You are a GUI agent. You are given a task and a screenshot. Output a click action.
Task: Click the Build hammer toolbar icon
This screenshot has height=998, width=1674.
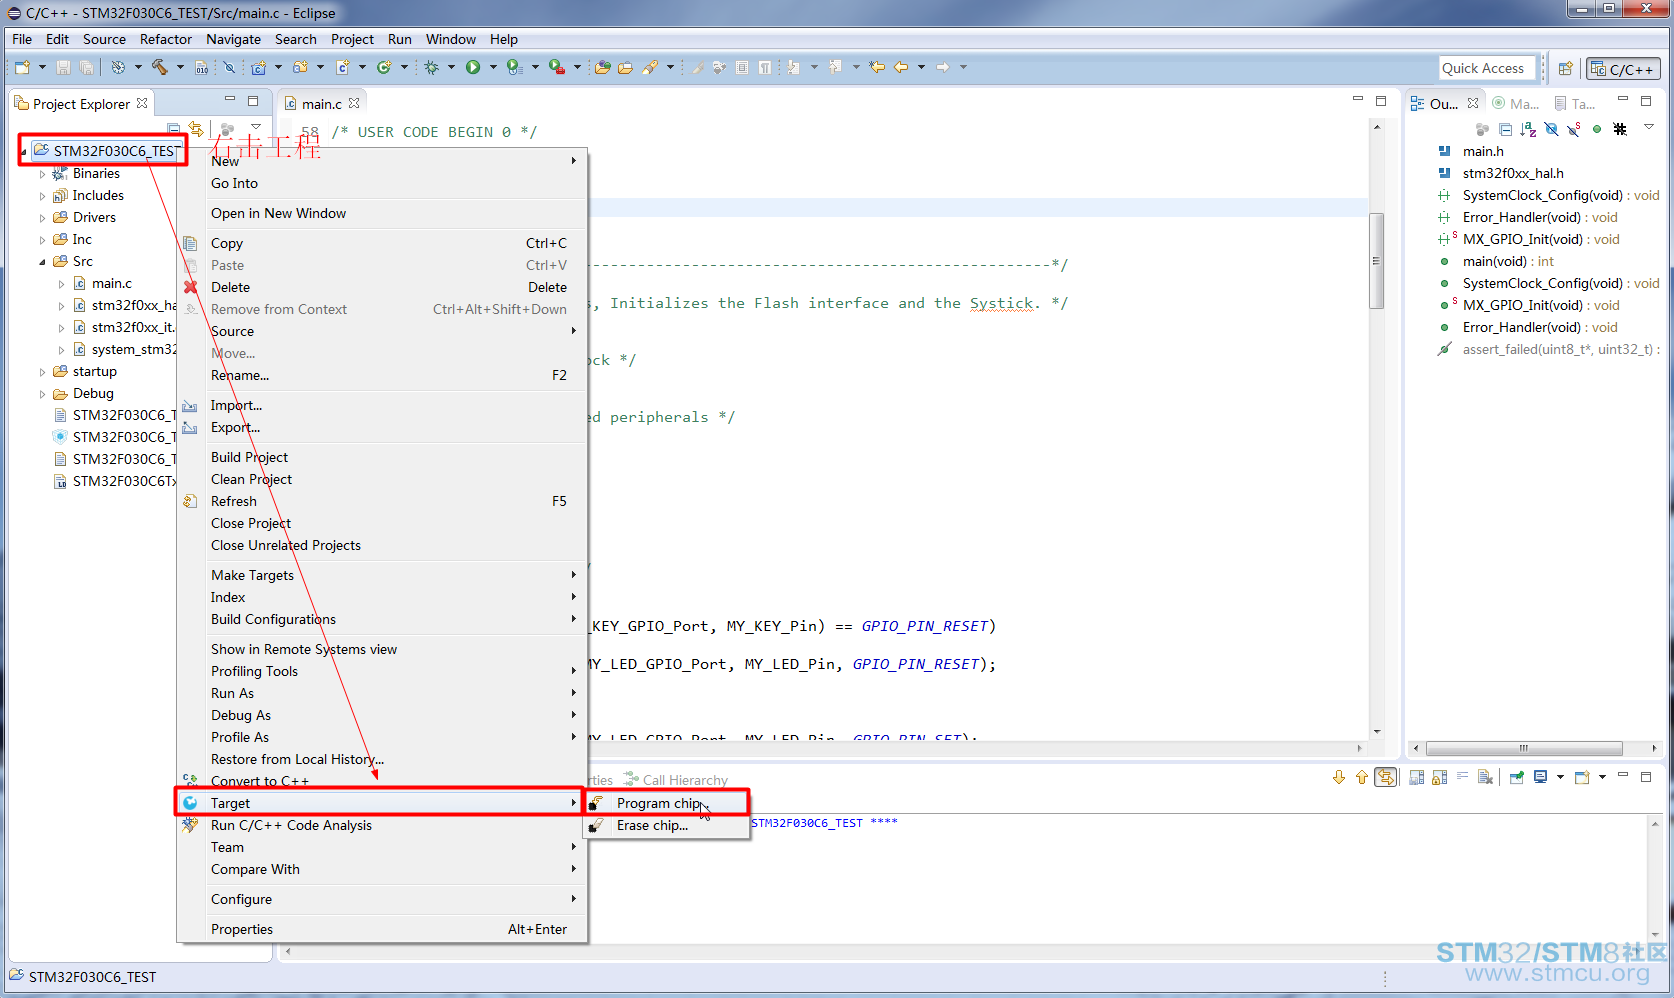click(x=159, y=67)
